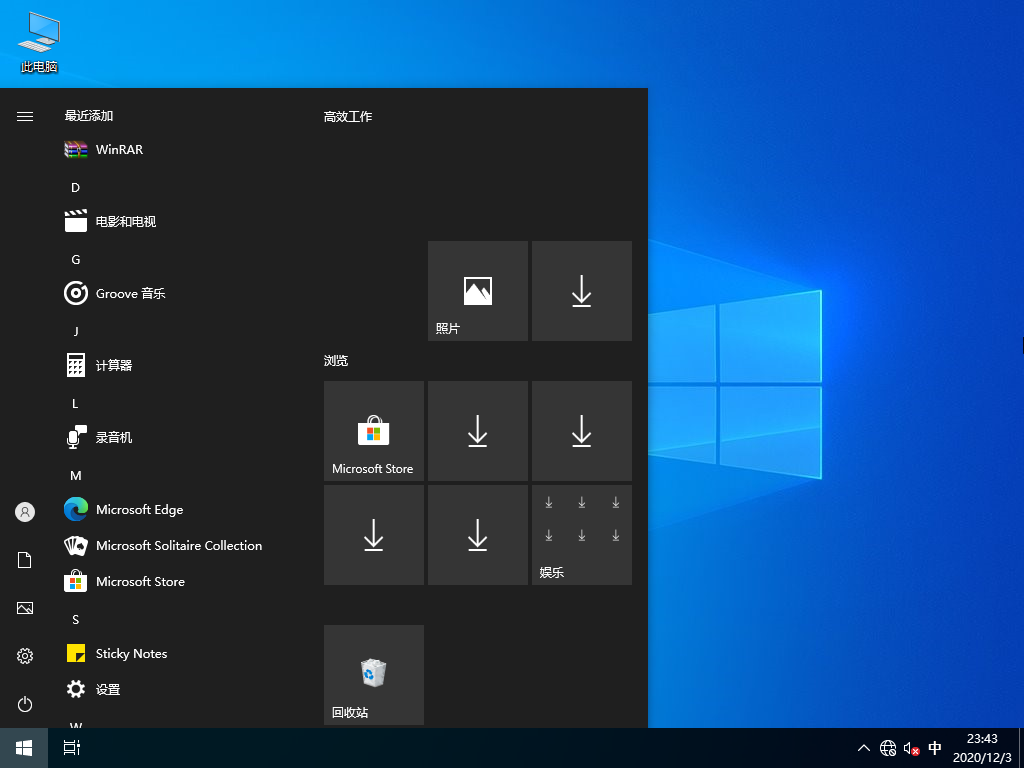Open 电影和电视 app

coord(125,222)
